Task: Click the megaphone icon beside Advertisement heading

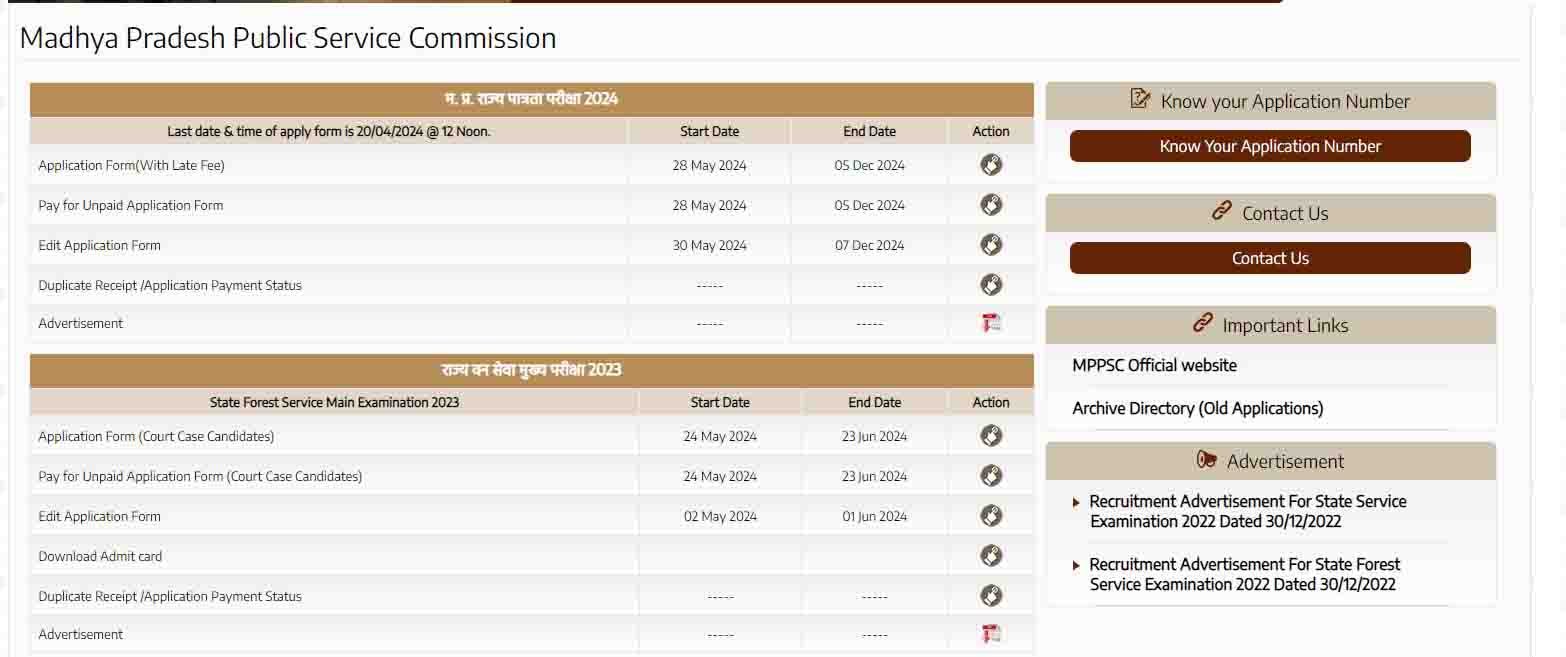Action: [x=1206, y=460]
